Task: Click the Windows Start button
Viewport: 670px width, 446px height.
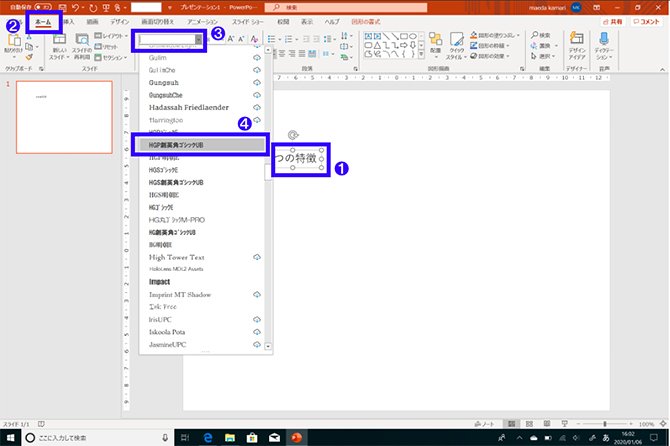Action: coord(10,438)
